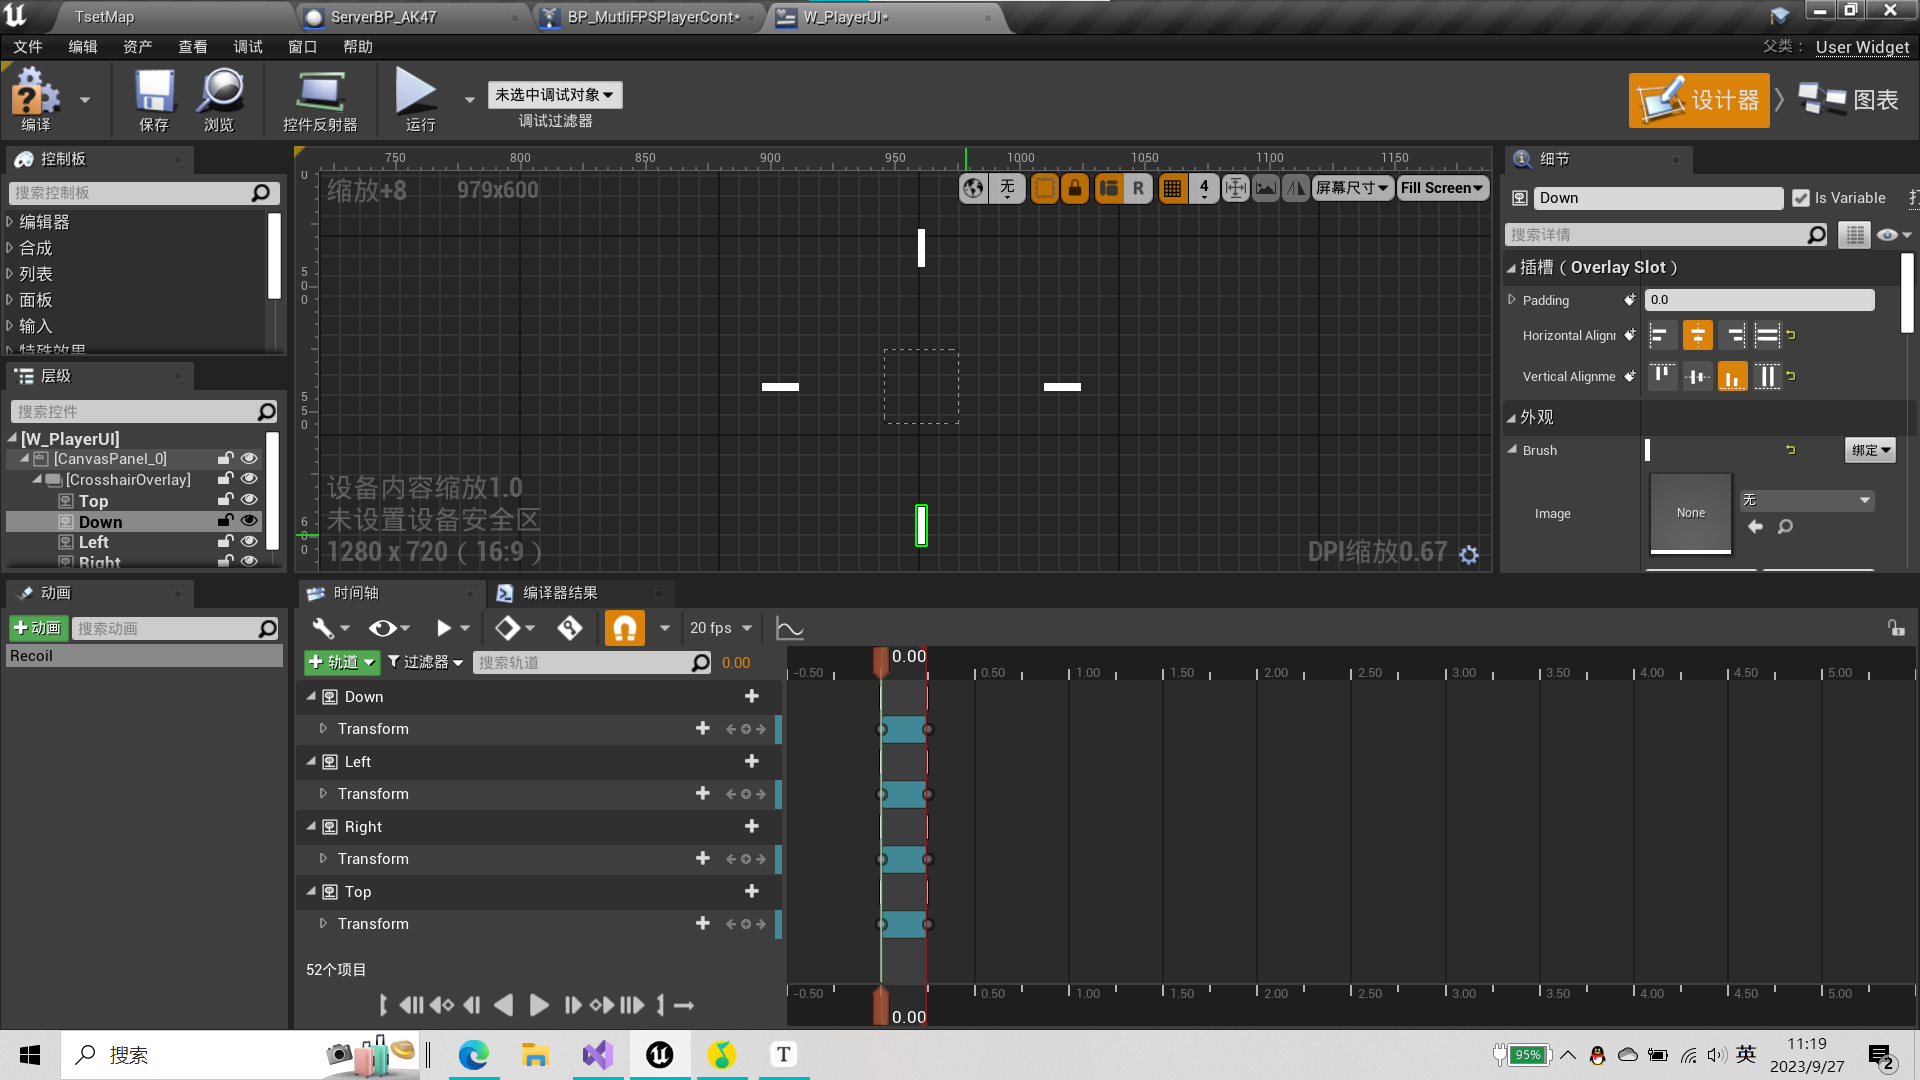Click the lock icon in designer toolbar

click(x=1075, y=188)
